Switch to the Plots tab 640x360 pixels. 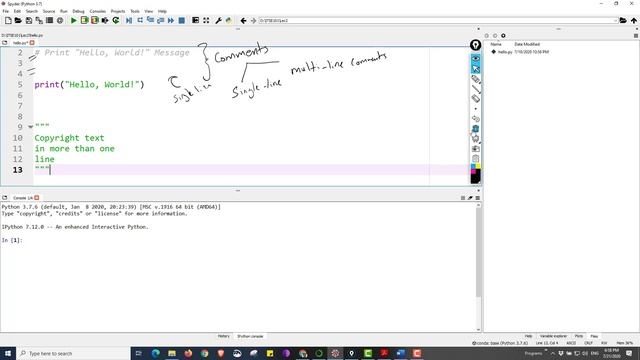click(x=579, y=336)
